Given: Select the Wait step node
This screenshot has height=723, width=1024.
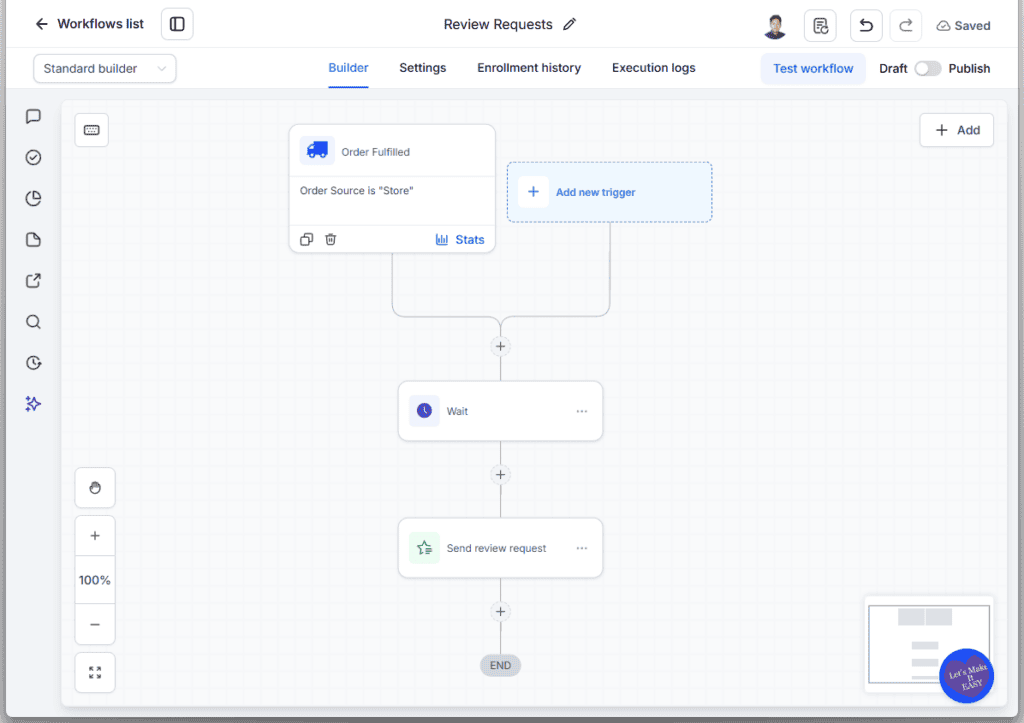Looking at the screenshot, I should (500, 411).
